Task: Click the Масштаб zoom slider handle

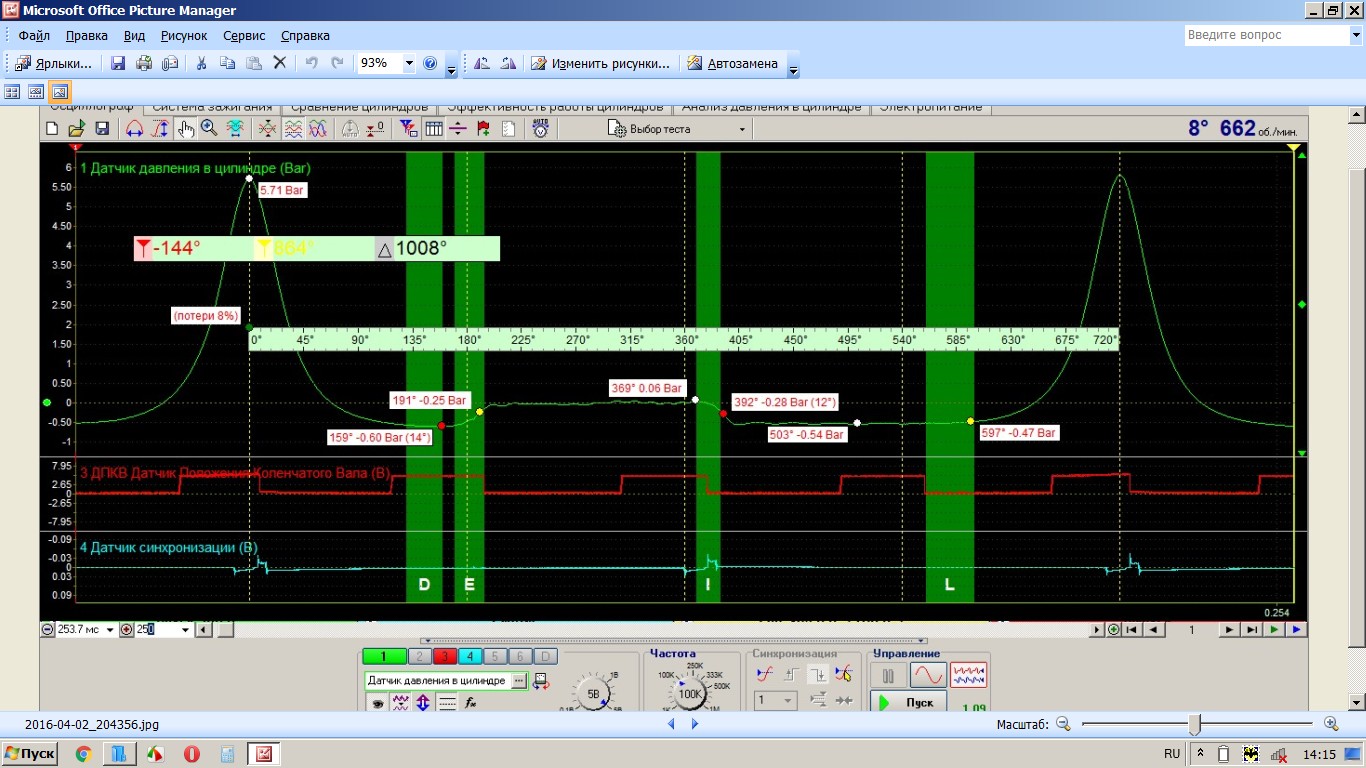Action: click(1194, 724)
